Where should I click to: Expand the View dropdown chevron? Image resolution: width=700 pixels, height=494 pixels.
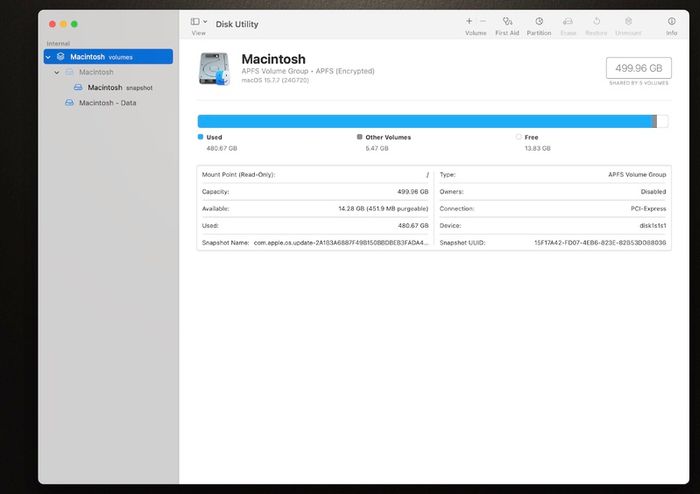[x=205, y=21]
